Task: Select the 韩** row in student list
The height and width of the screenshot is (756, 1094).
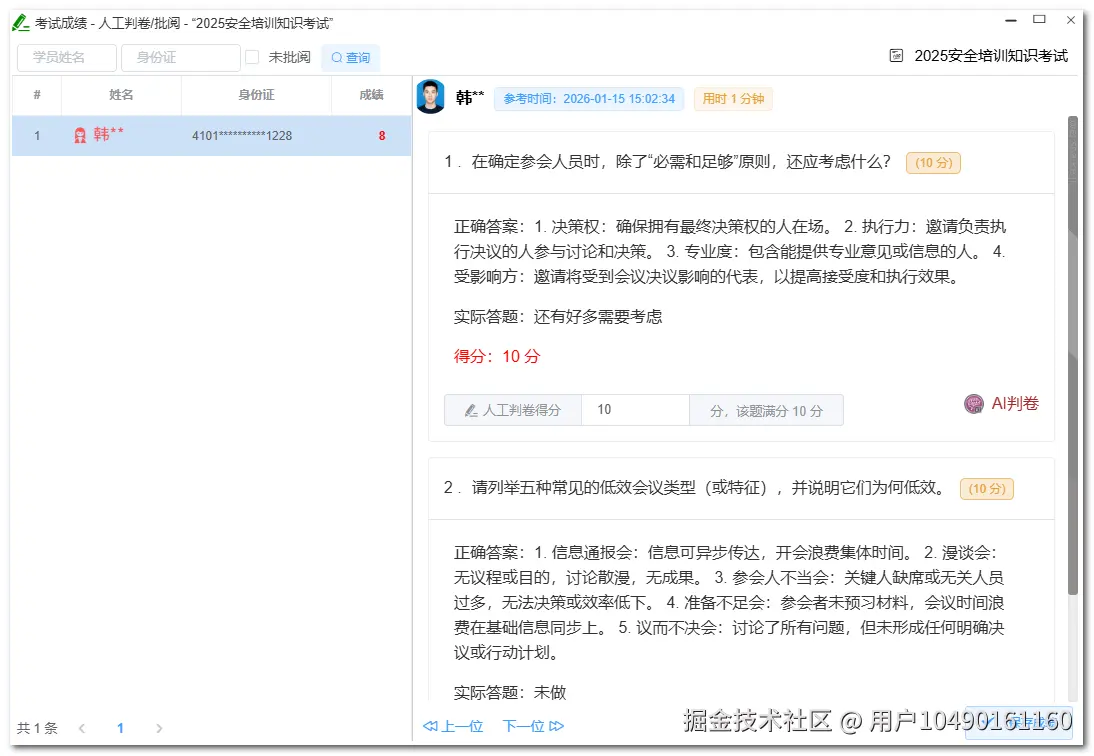Action: click(210, 135)
